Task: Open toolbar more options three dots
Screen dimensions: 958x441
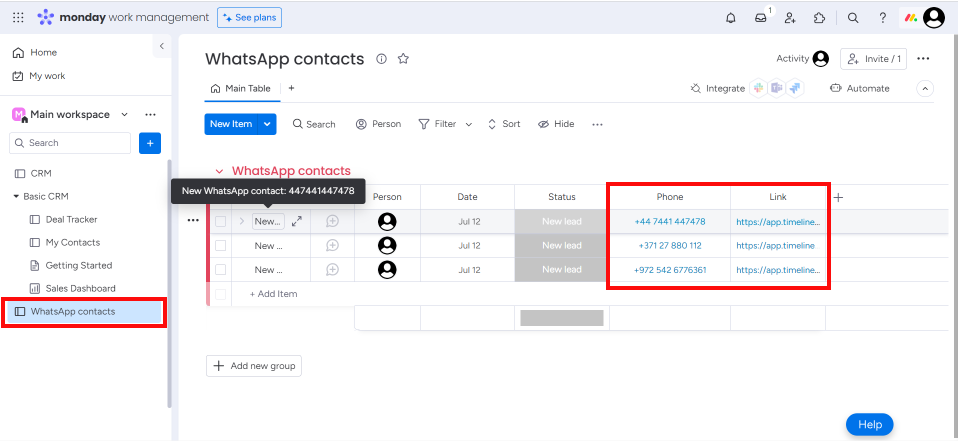Action: [x=598, y=124]
